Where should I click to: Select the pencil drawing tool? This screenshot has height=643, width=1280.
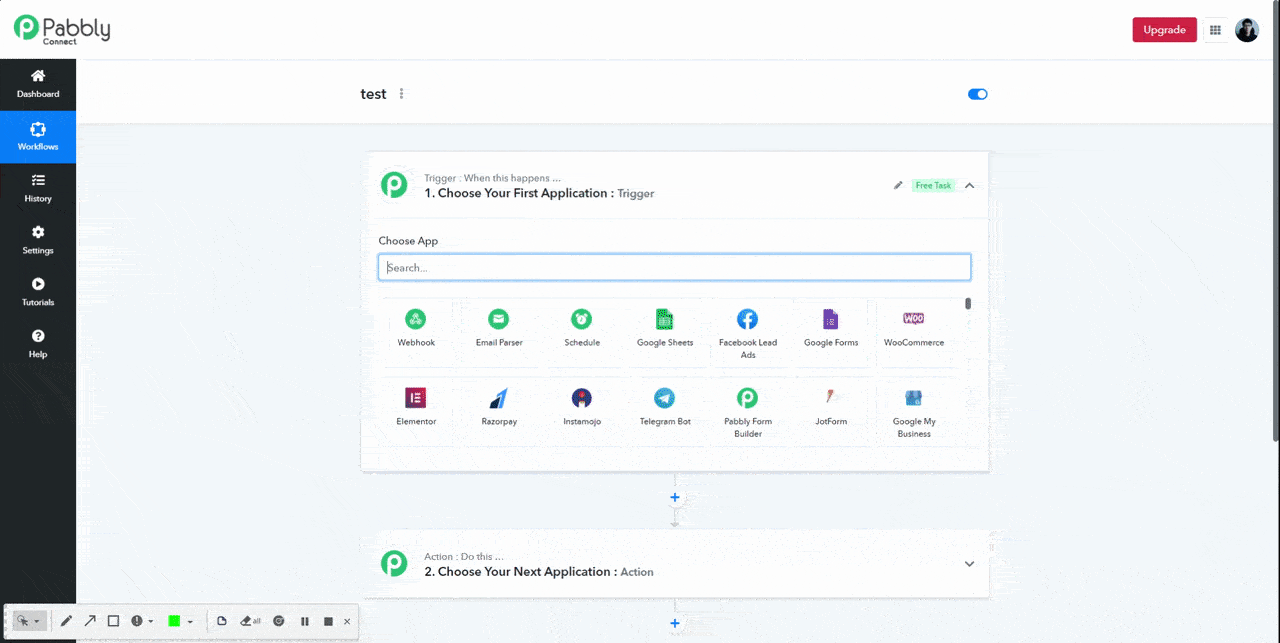coord(66,621)
